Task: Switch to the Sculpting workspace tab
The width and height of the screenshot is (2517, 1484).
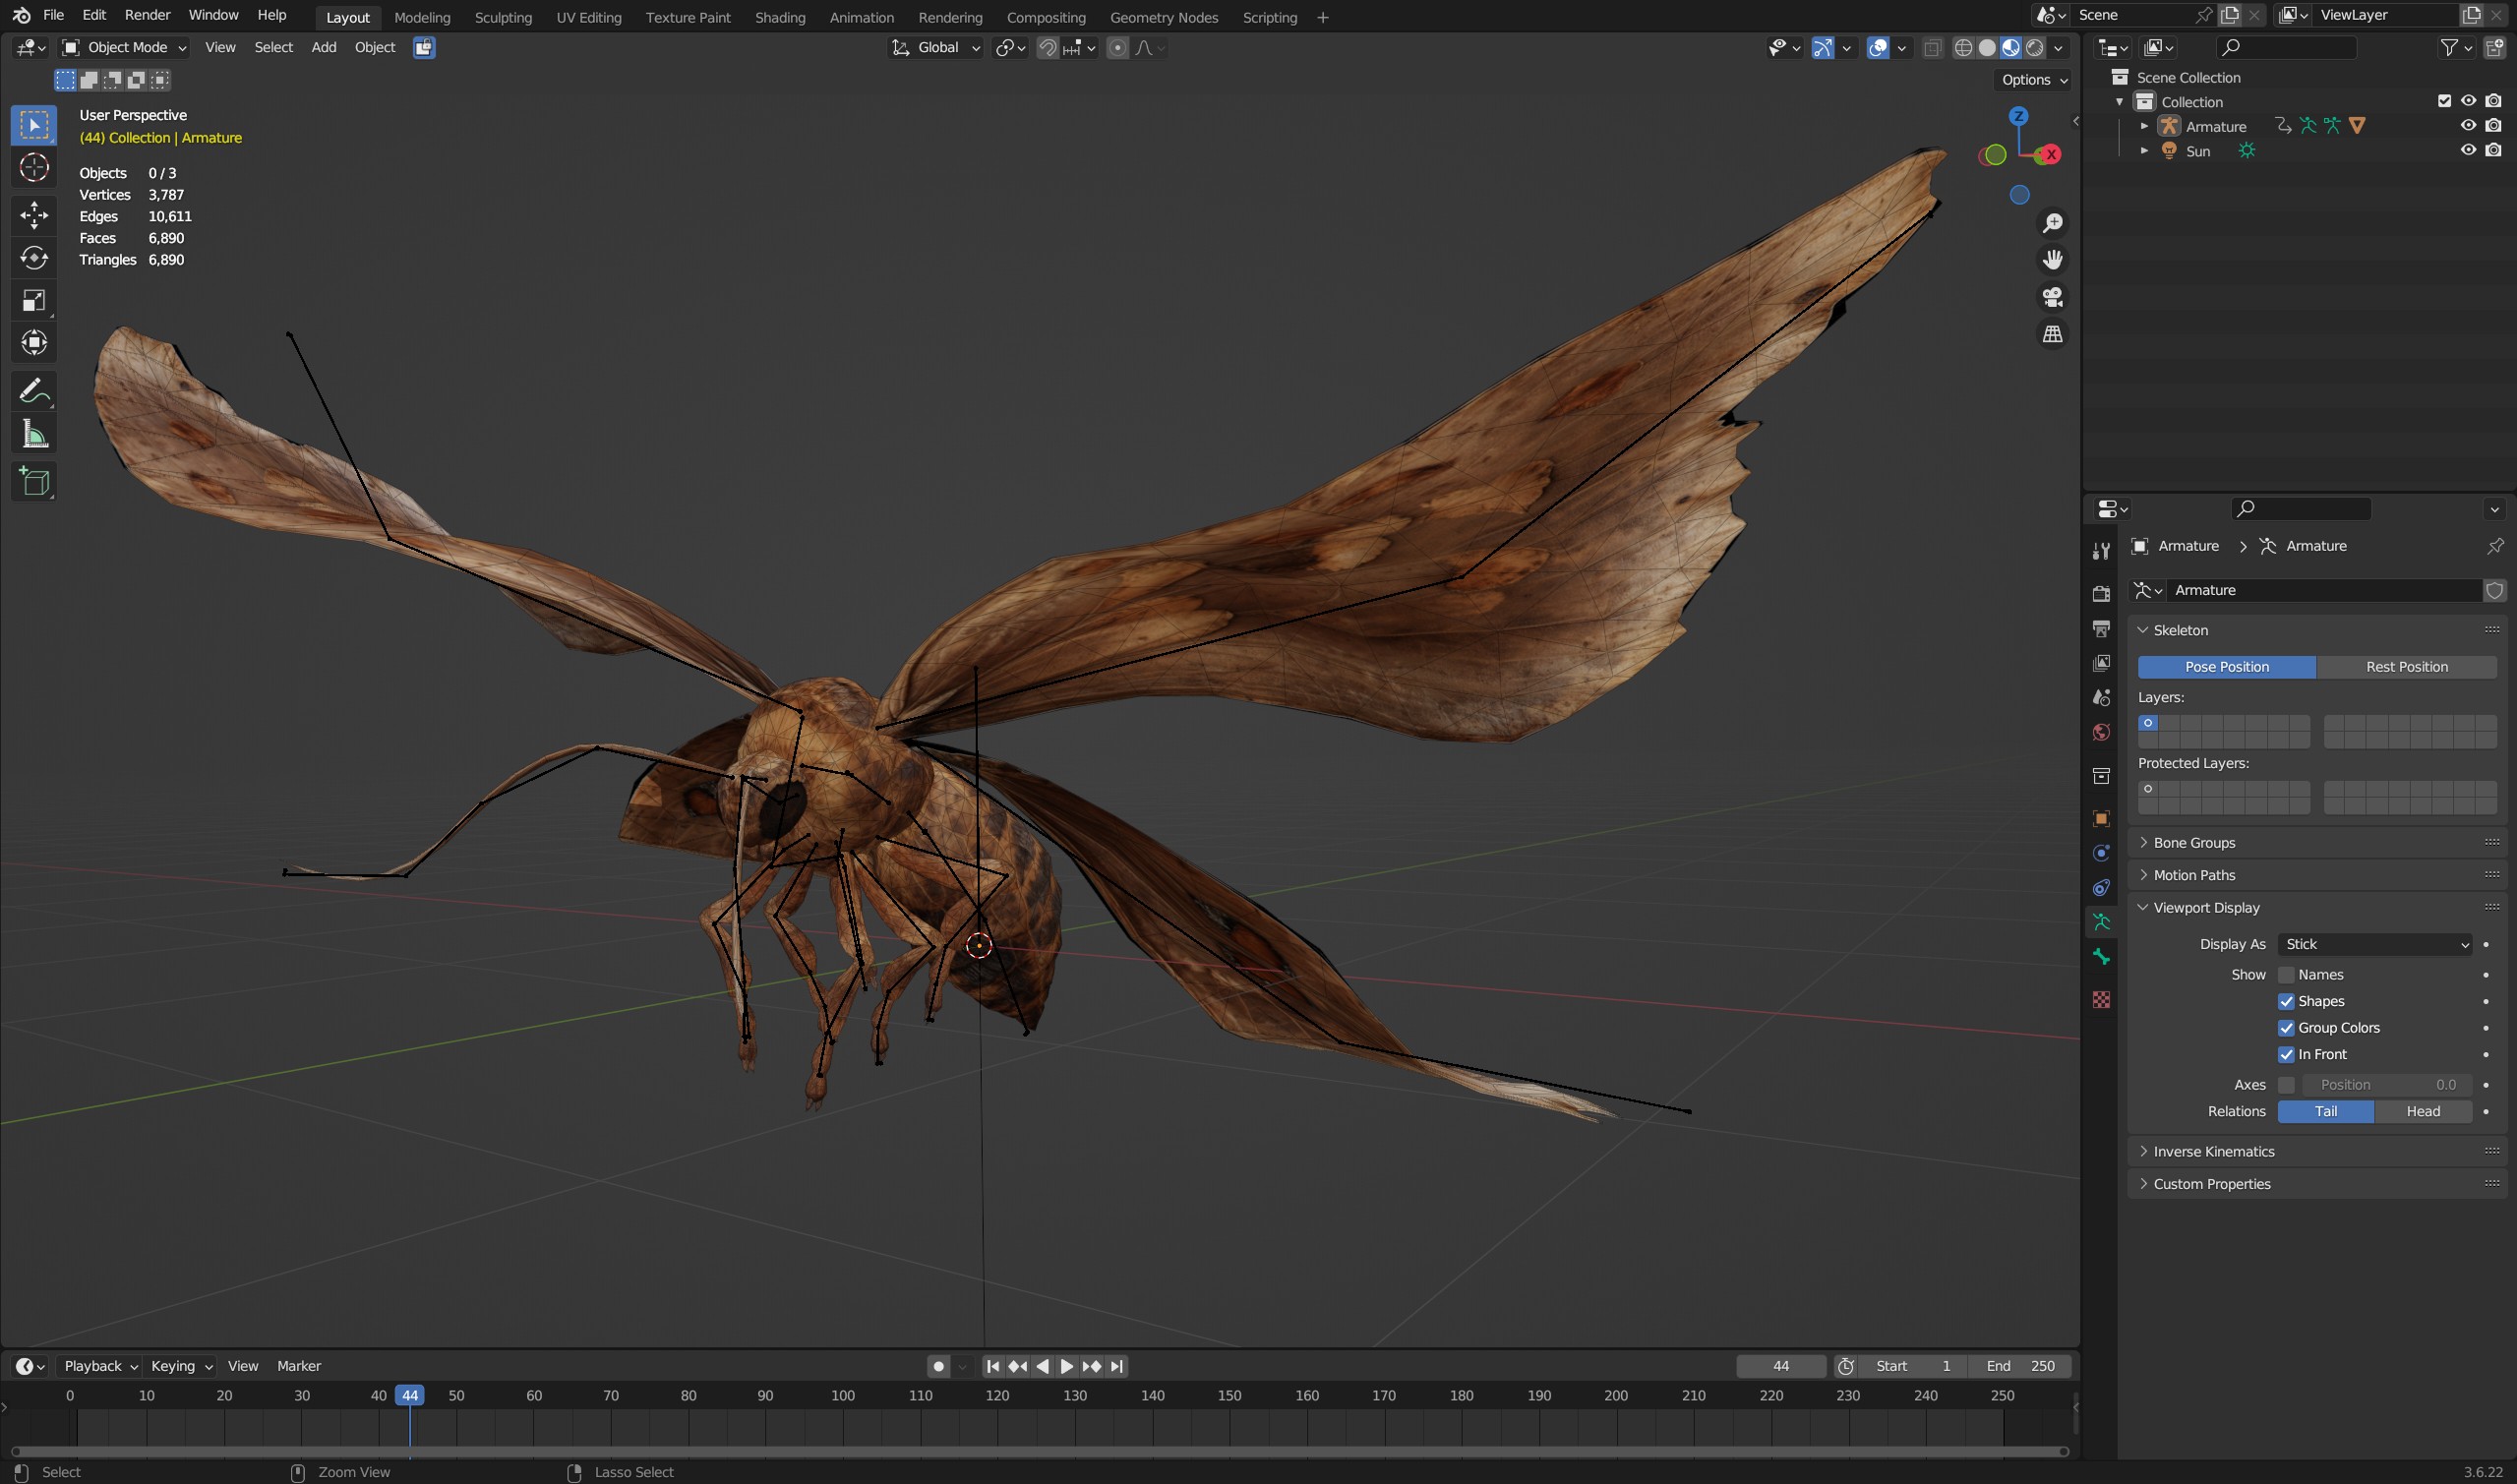Action: 503,17
